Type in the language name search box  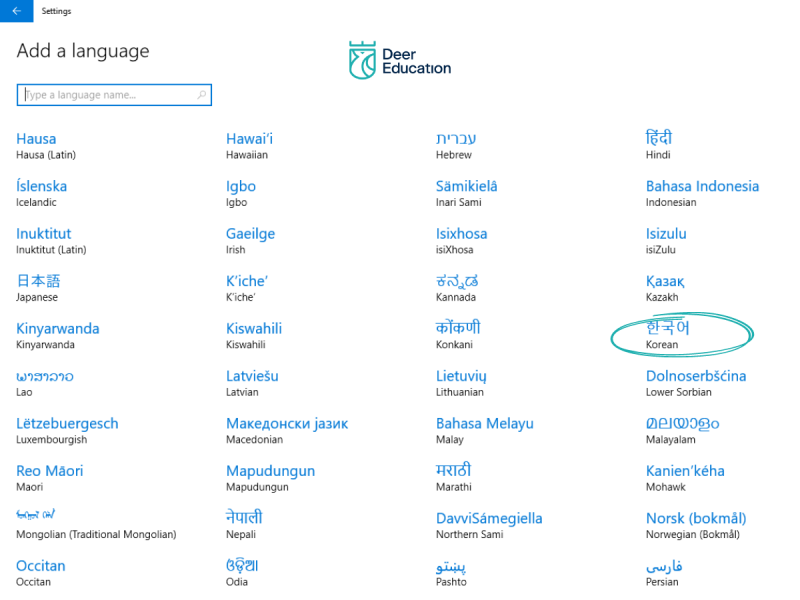tap(105, 95)
